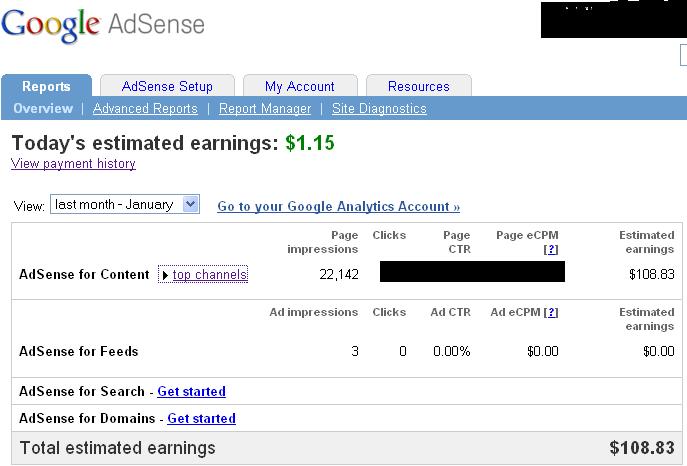
Task: Click the Feeds ad impressions value 3
Action: point(355,351)
